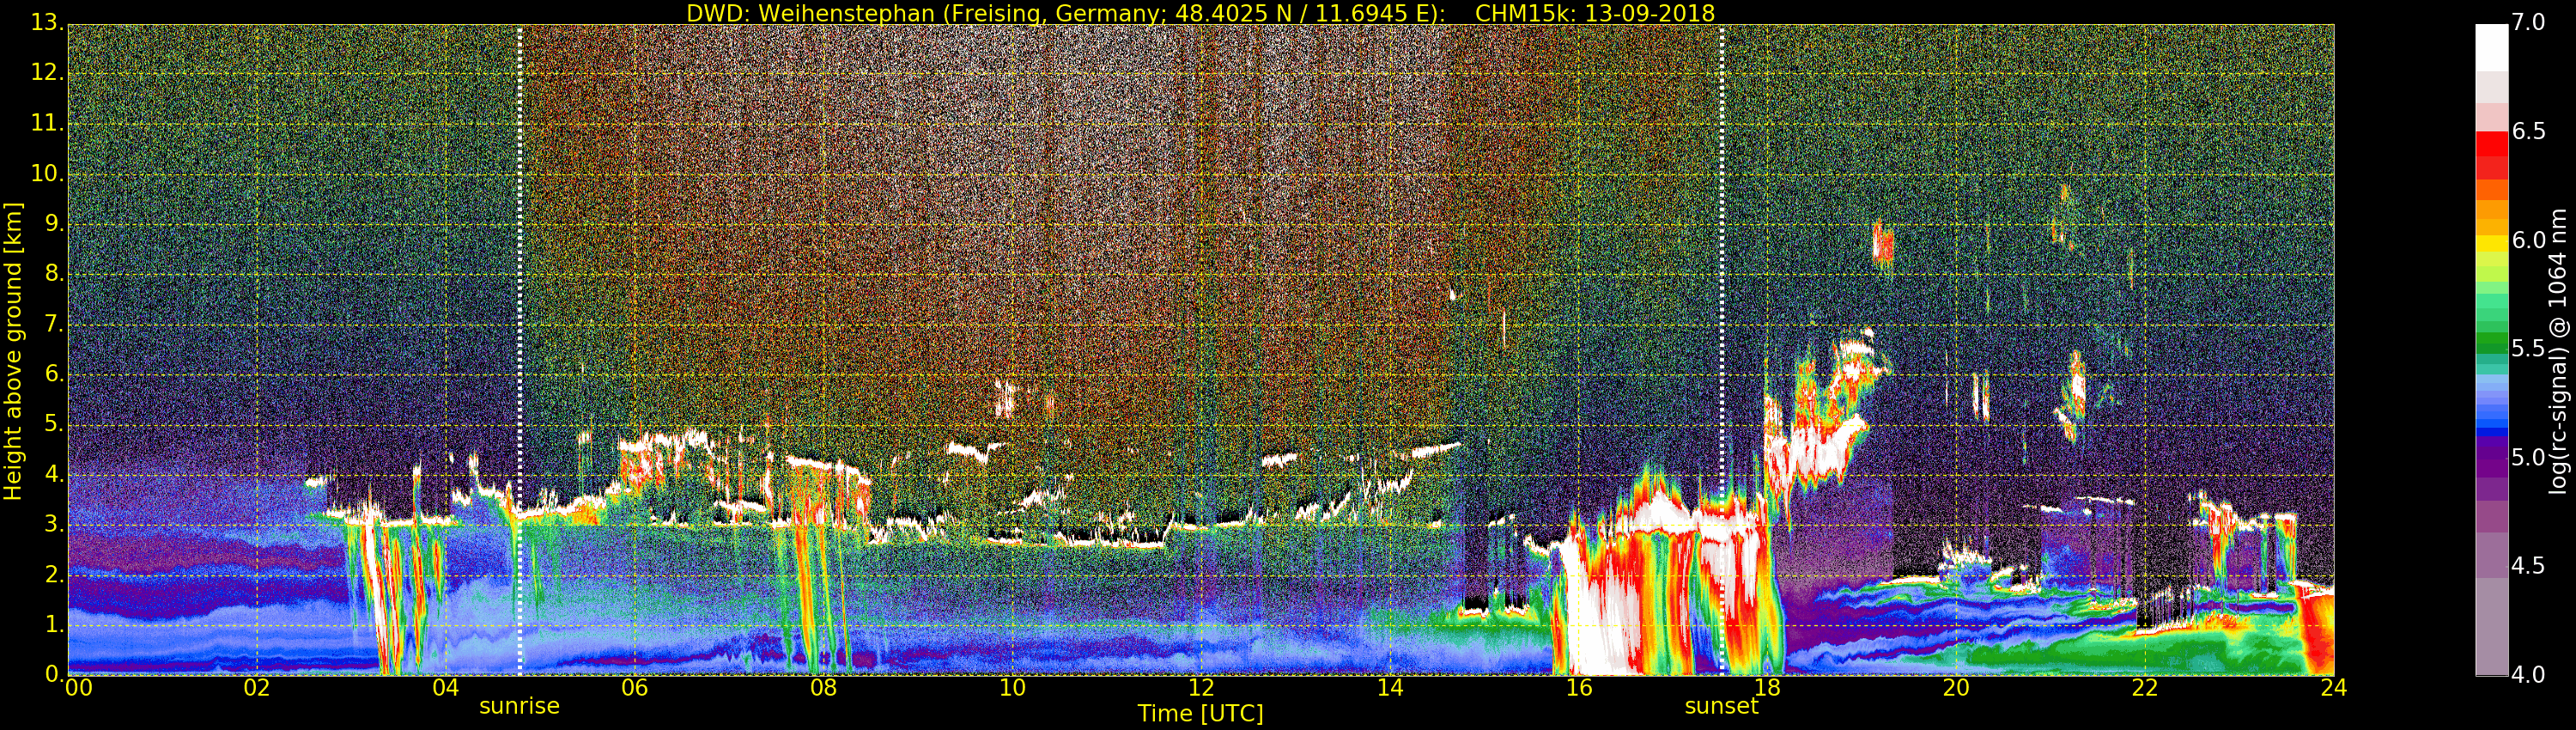Click the "12" time axis tick label
The image size is (2576, 730).
click(x=1201, y=688)
